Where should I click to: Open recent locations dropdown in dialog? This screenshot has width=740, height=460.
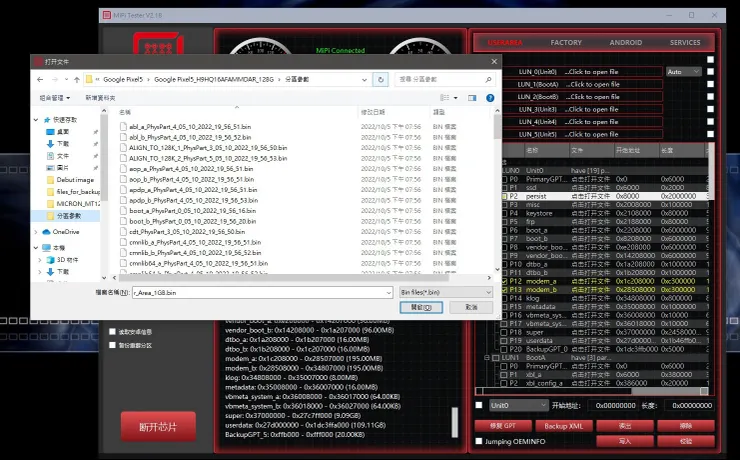(67, 80)
